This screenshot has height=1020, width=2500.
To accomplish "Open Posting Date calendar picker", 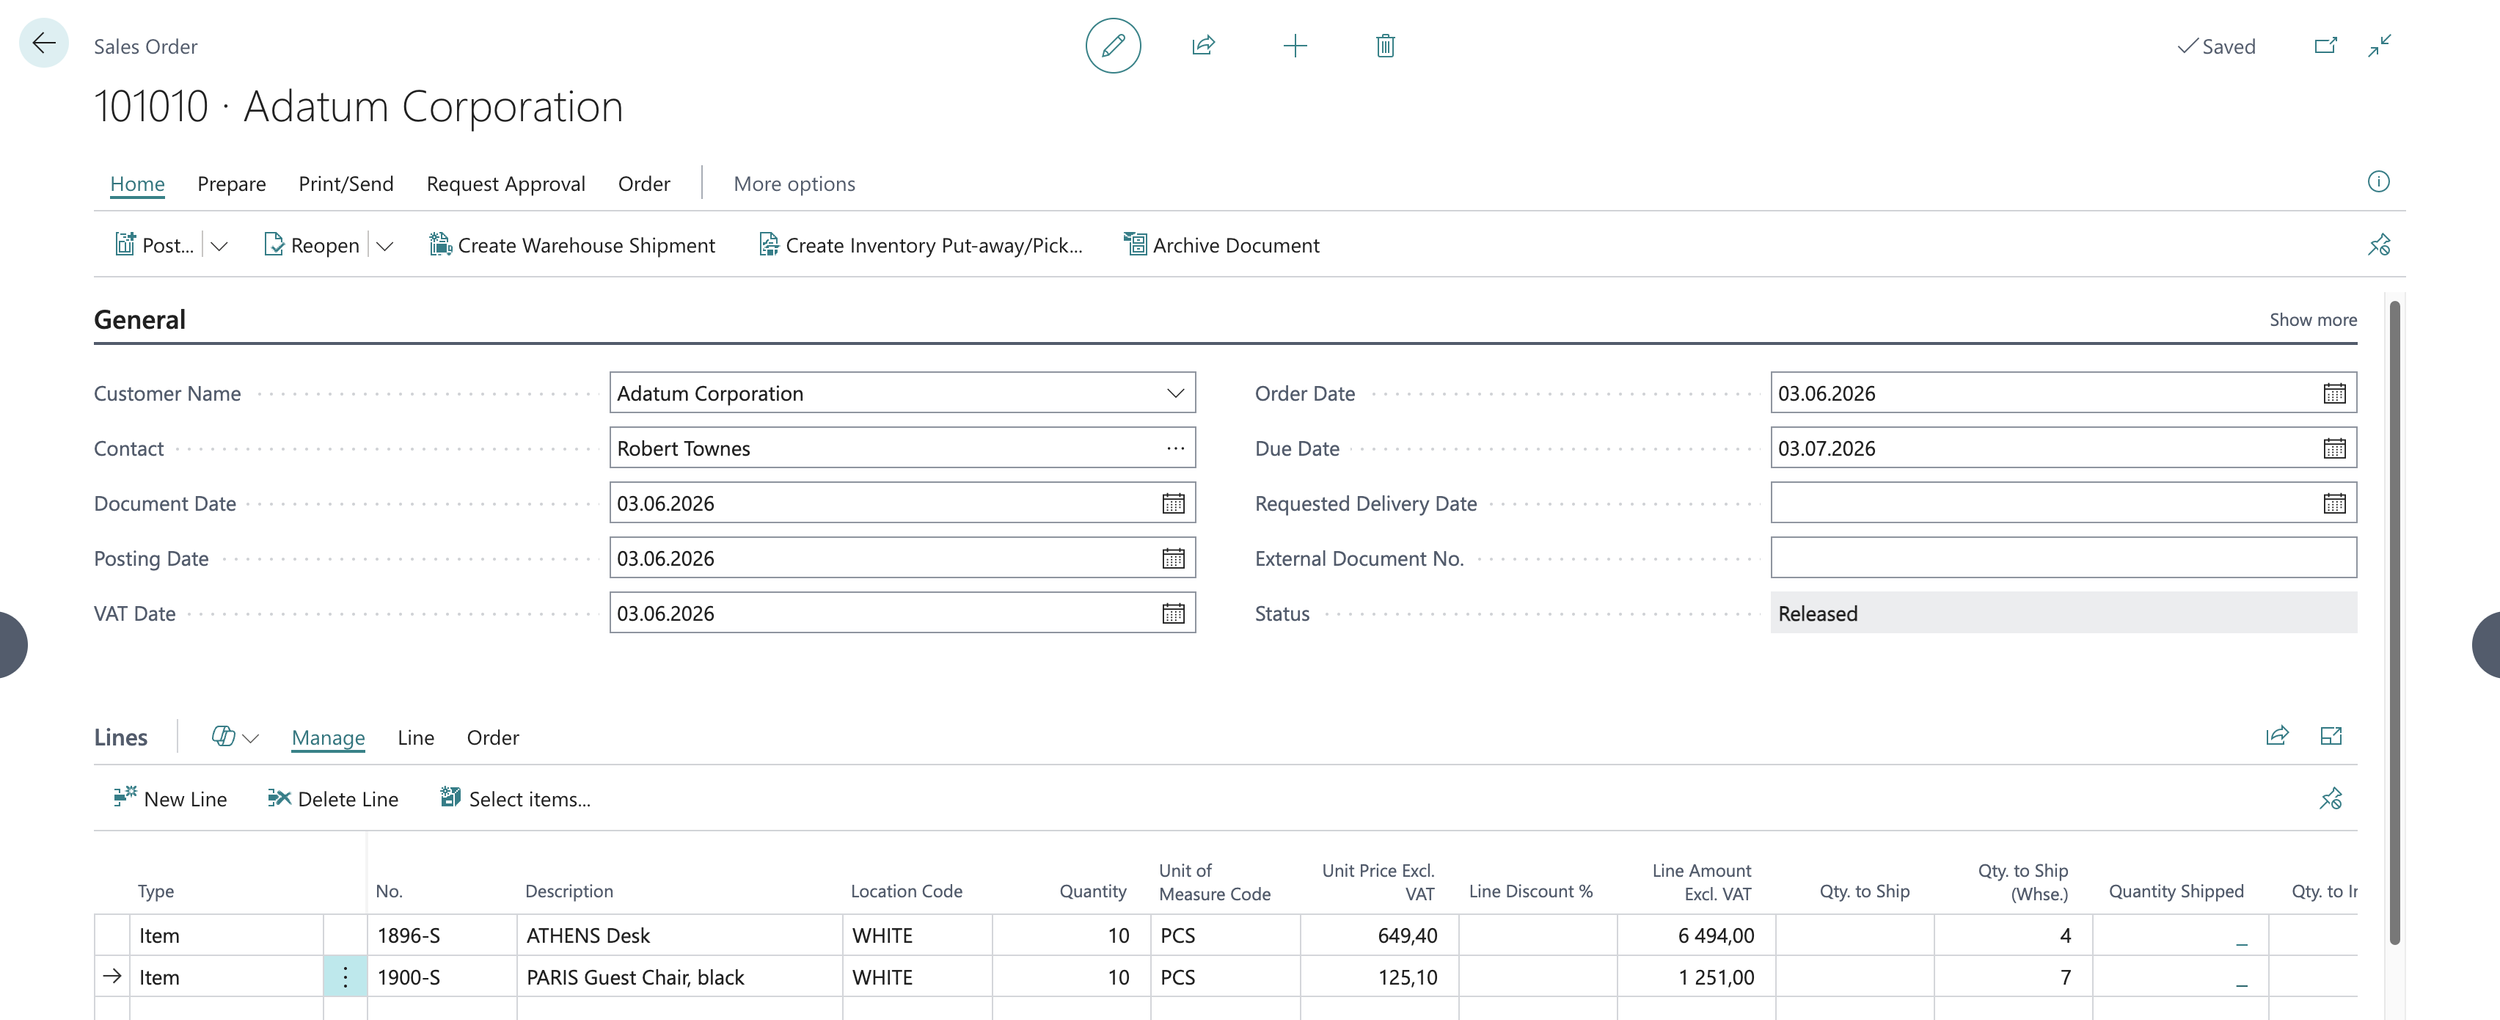I will coord(1173,558).
